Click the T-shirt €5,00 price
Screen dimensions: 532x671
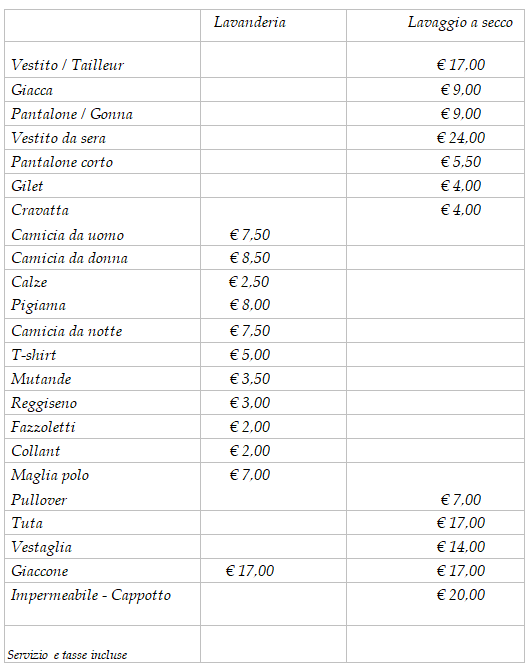coord(250,355)
